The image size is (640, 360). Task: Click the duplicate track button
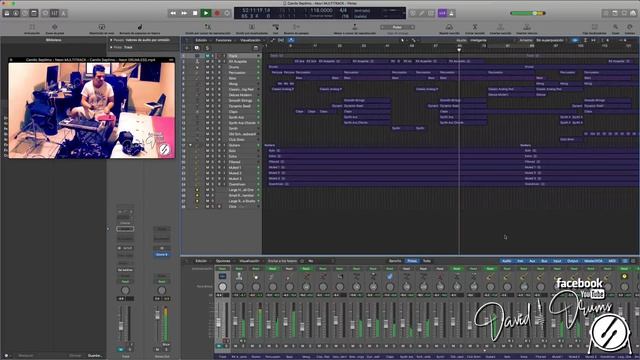pos(197,48)
